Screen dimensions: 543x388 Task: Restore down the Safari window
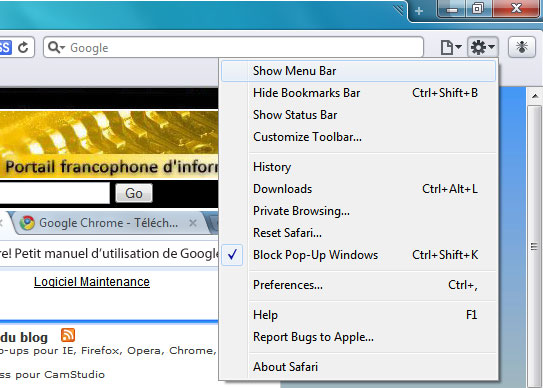click(x=479, y=9)
